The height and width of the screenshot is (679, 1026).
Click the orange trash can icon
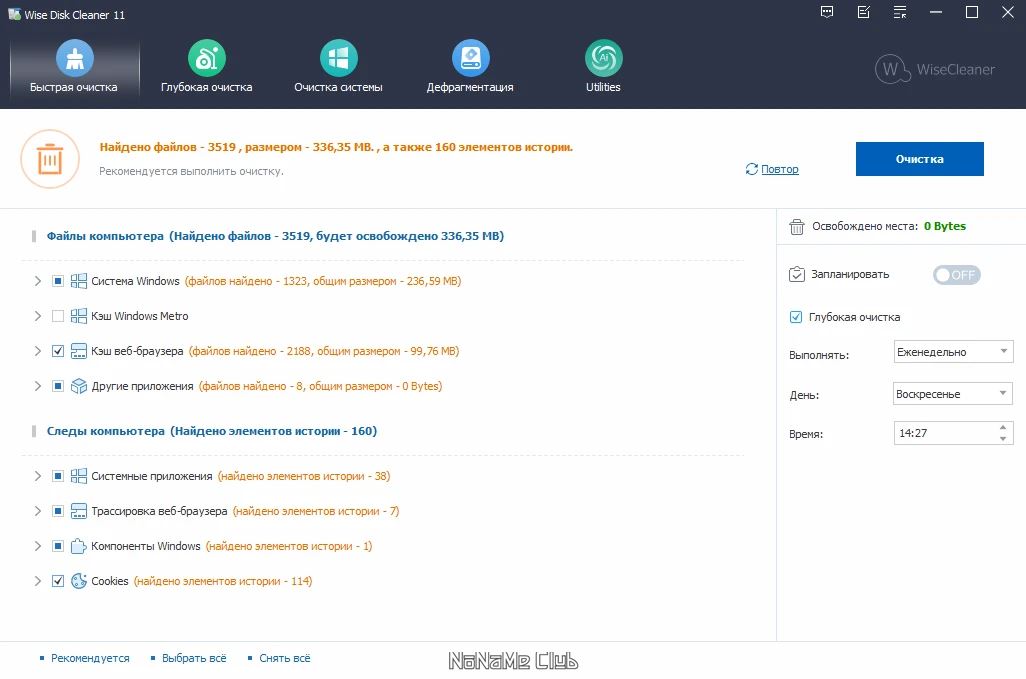click(50, 159)
